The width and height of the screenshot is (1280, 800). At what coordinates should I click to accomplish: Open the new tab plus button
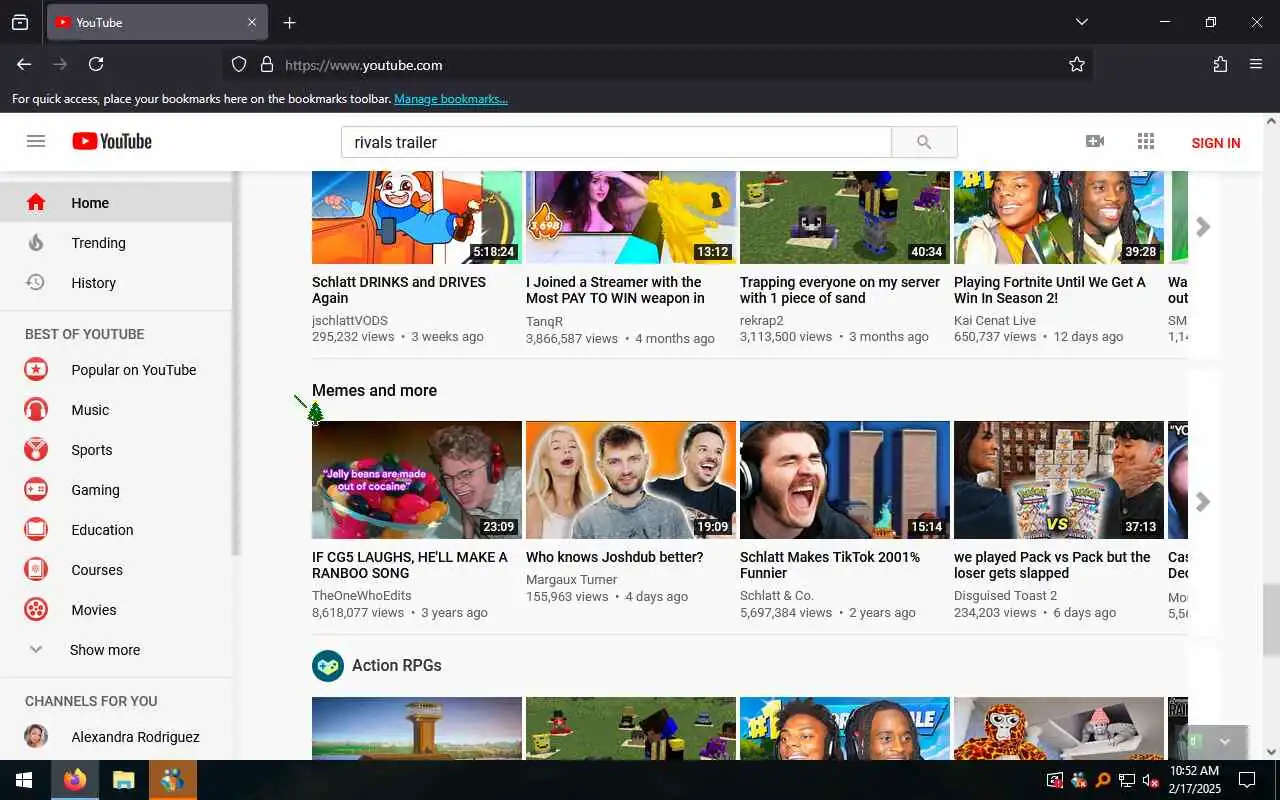point(289,22)
